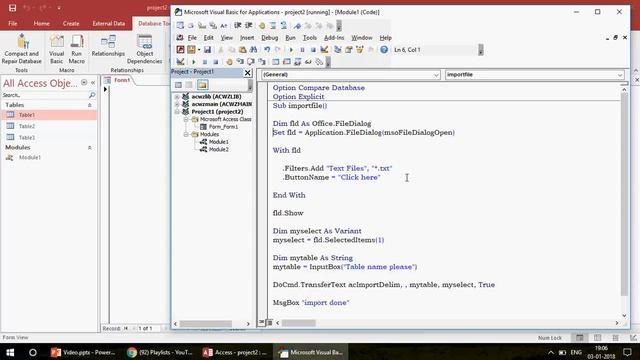Image resolution: width=640 pixels, height=360 pixels.
Task: Open the All Access Objects dropdown arrow
Action: point(84,82)
